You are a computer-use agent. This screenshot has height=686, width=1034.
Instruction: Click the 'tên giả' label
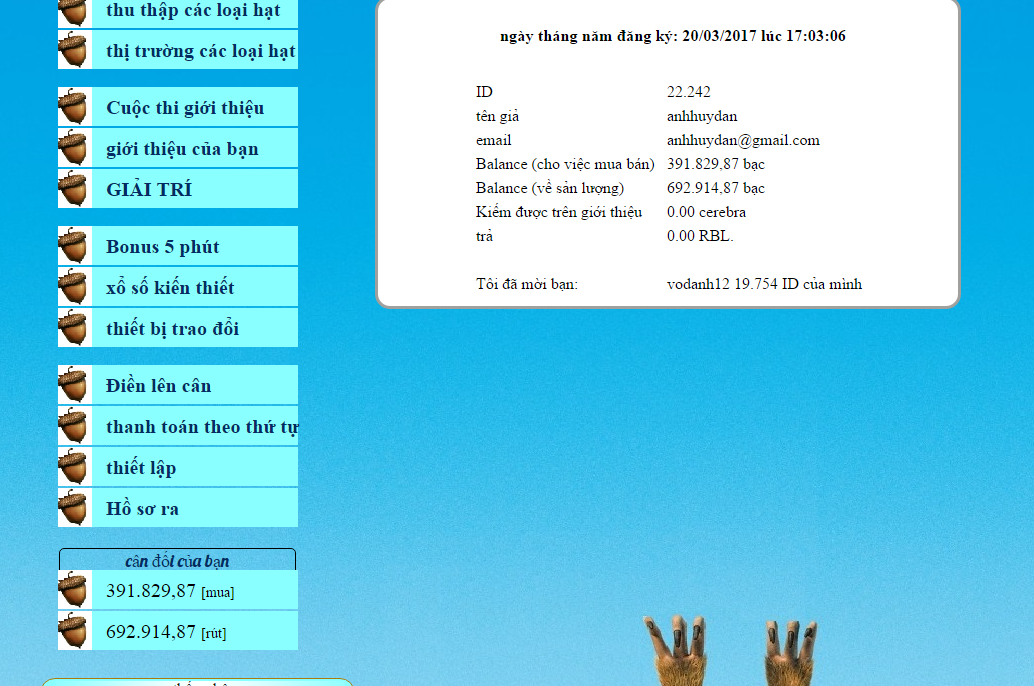point(497,116)
